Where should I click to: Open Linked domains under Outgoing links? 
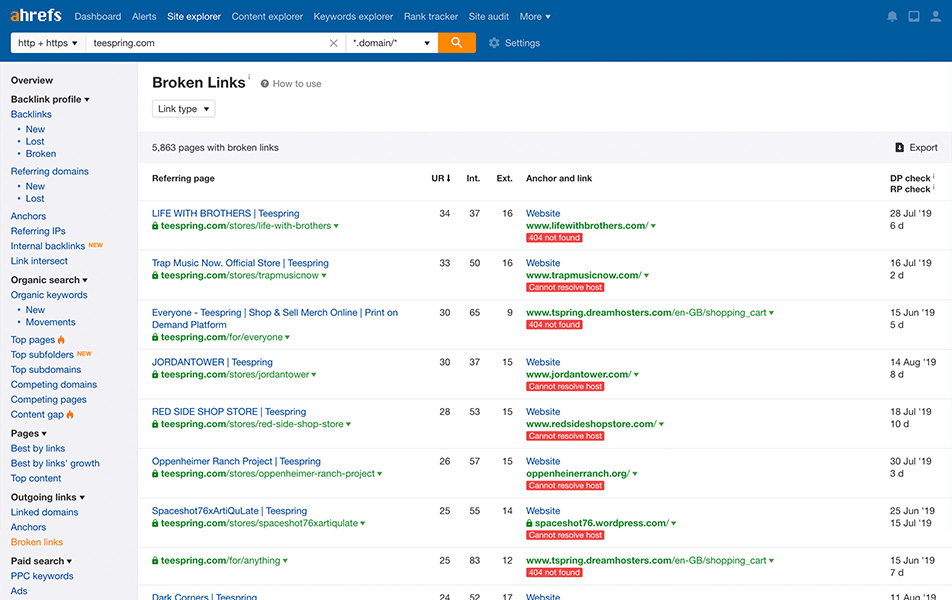tap(44, 513)
